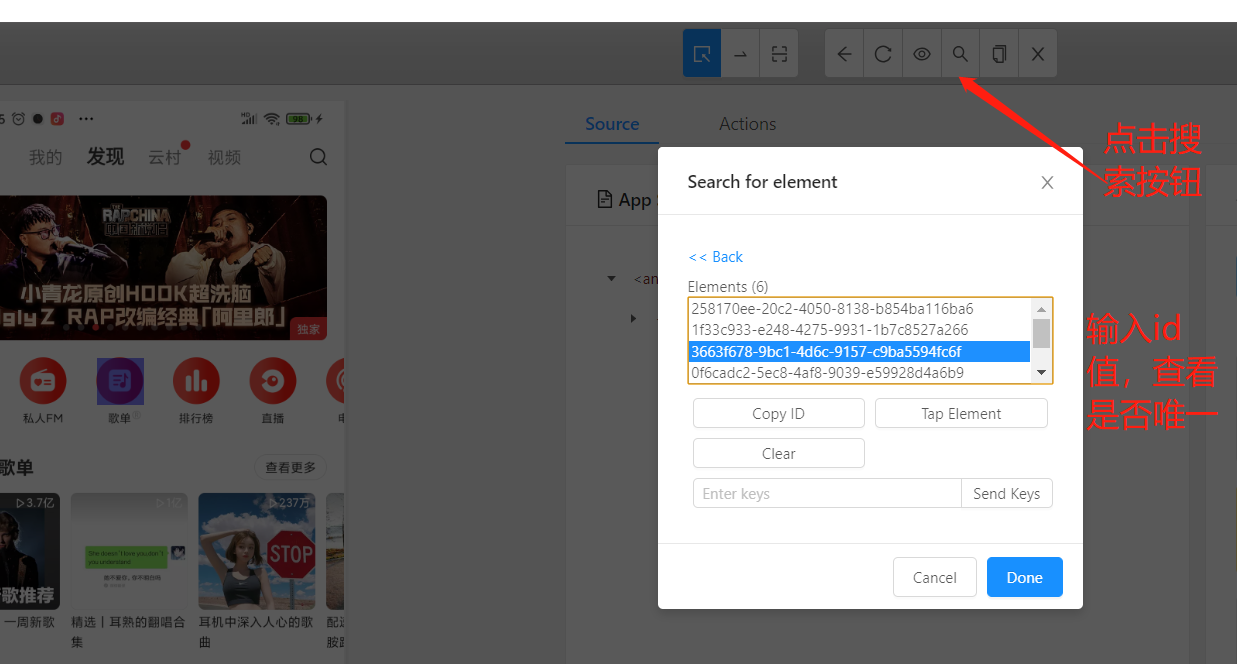This screenshot has width=1237, height=664.
Task: Click the 查看更多 button
Action: [290, 467]
